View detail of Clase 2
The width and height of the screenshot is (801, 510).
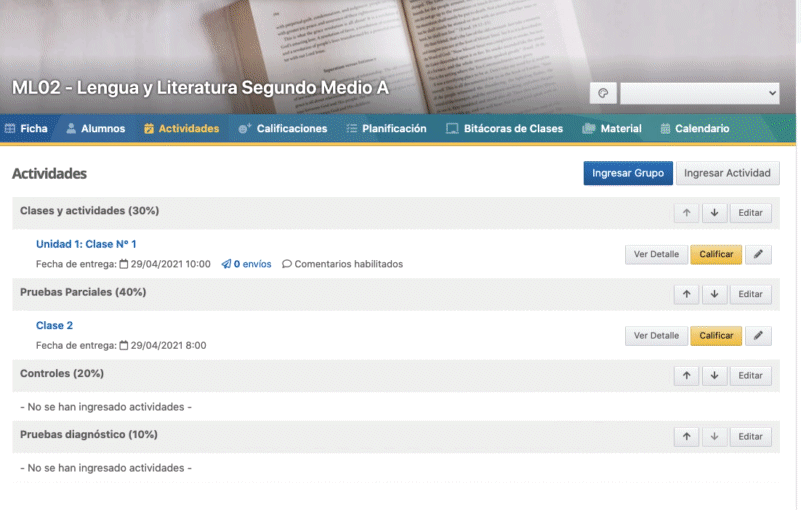656,335
